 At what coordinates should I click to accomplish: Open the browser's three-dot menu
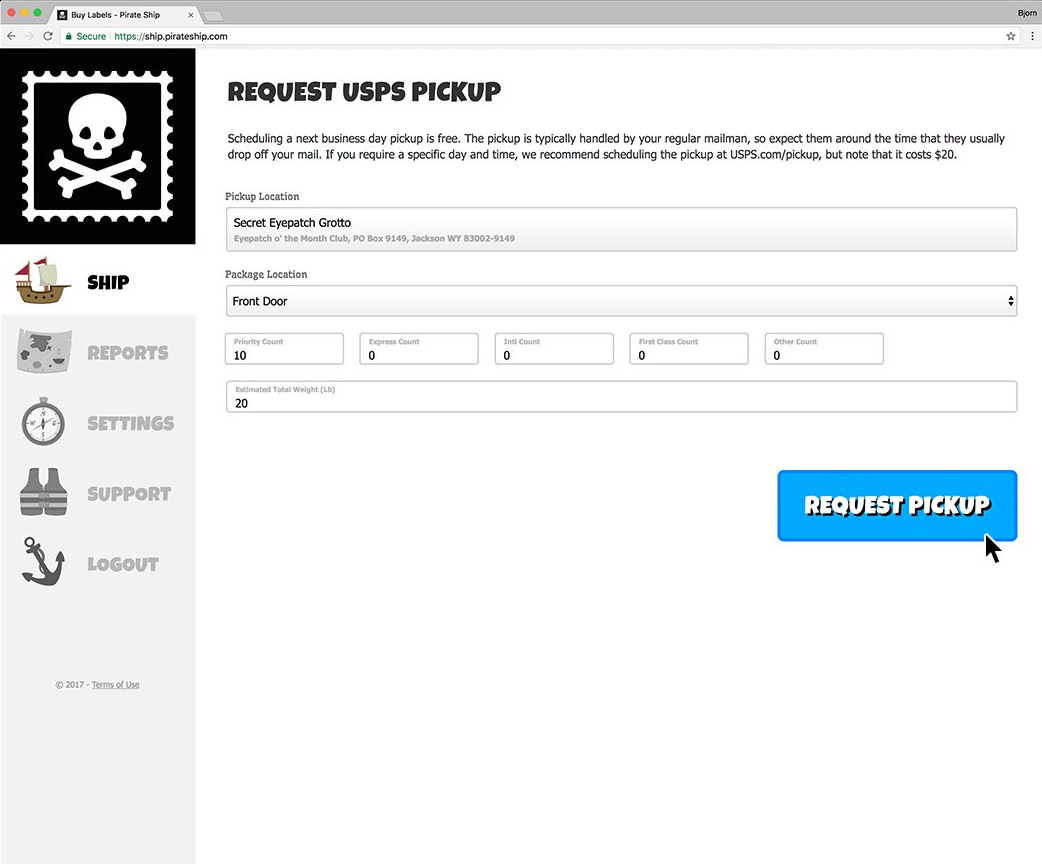click(x=1032, y=36)
